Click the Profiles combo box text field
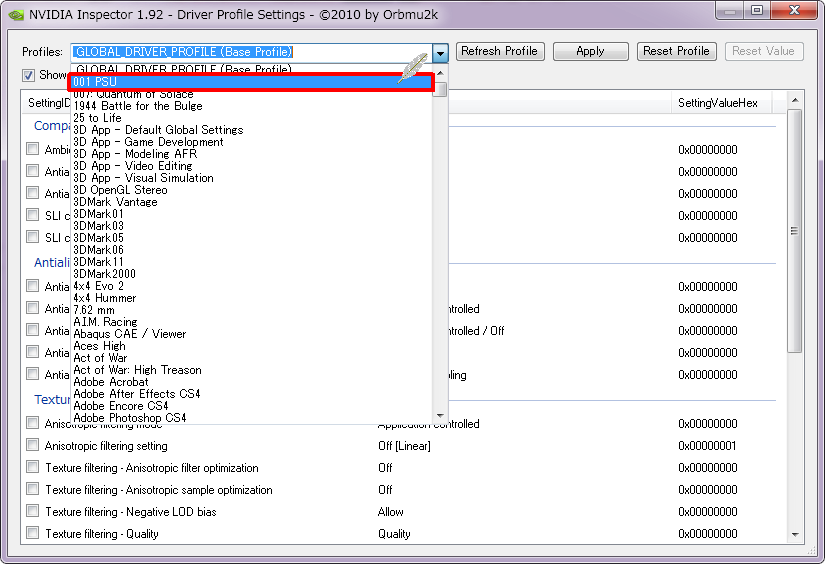The height and width of the screenshot is (564, 825). pos(251,52)
